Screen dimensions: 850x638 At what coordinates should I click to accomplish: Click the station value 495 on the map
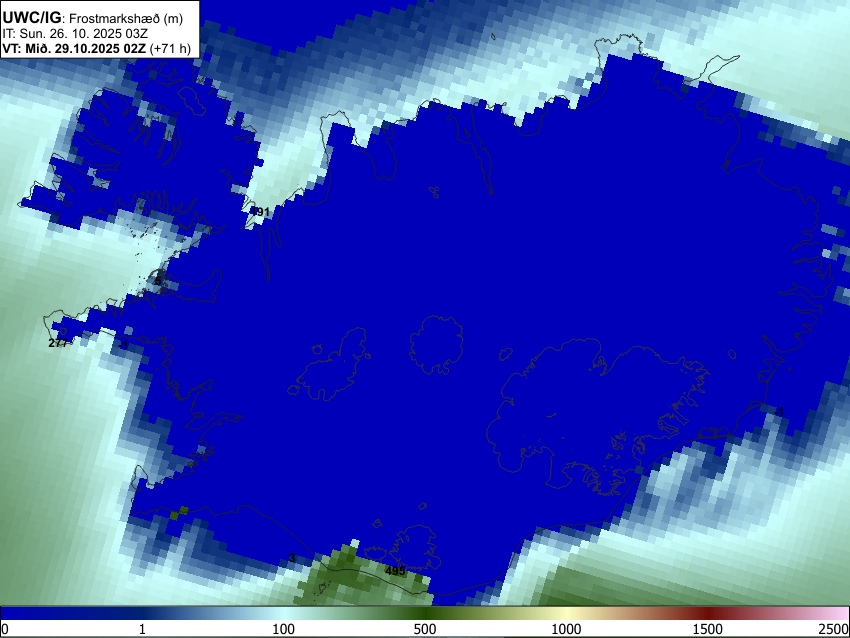(x=395, y=571)
